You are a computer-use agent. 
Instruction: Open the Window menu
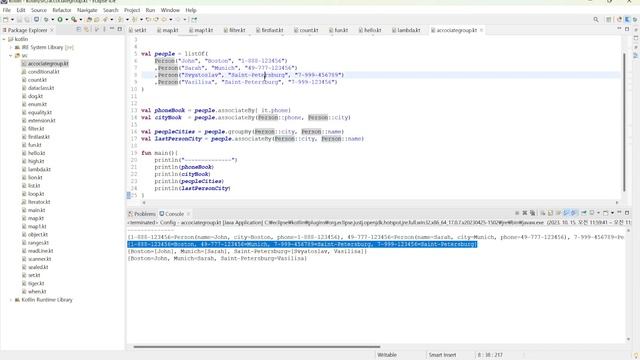click(170, 10)
